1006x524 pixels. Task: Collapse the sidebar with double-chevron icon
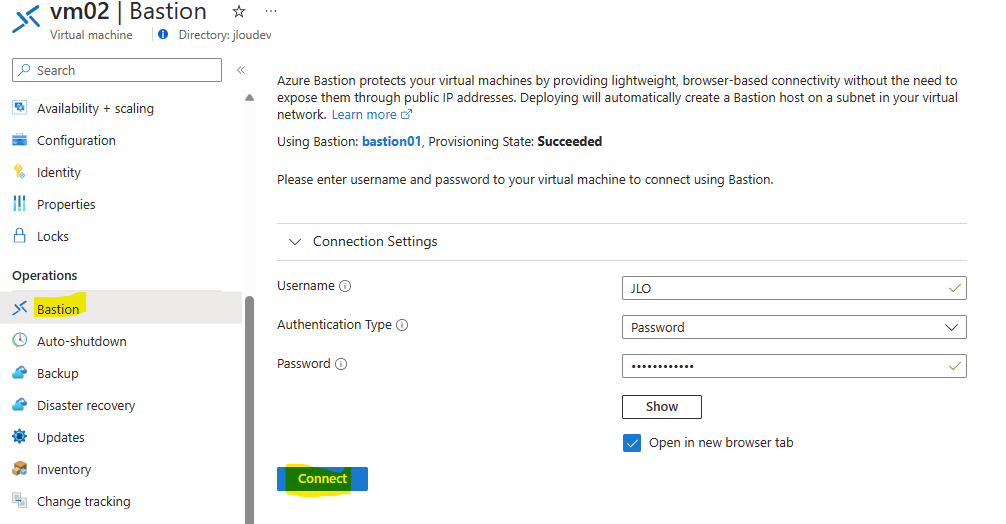[241, 70]
